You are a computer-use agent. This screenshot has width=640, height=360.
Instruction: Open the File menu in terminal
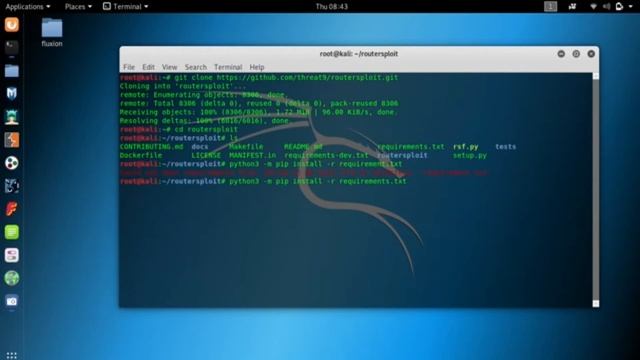(129, 67)
